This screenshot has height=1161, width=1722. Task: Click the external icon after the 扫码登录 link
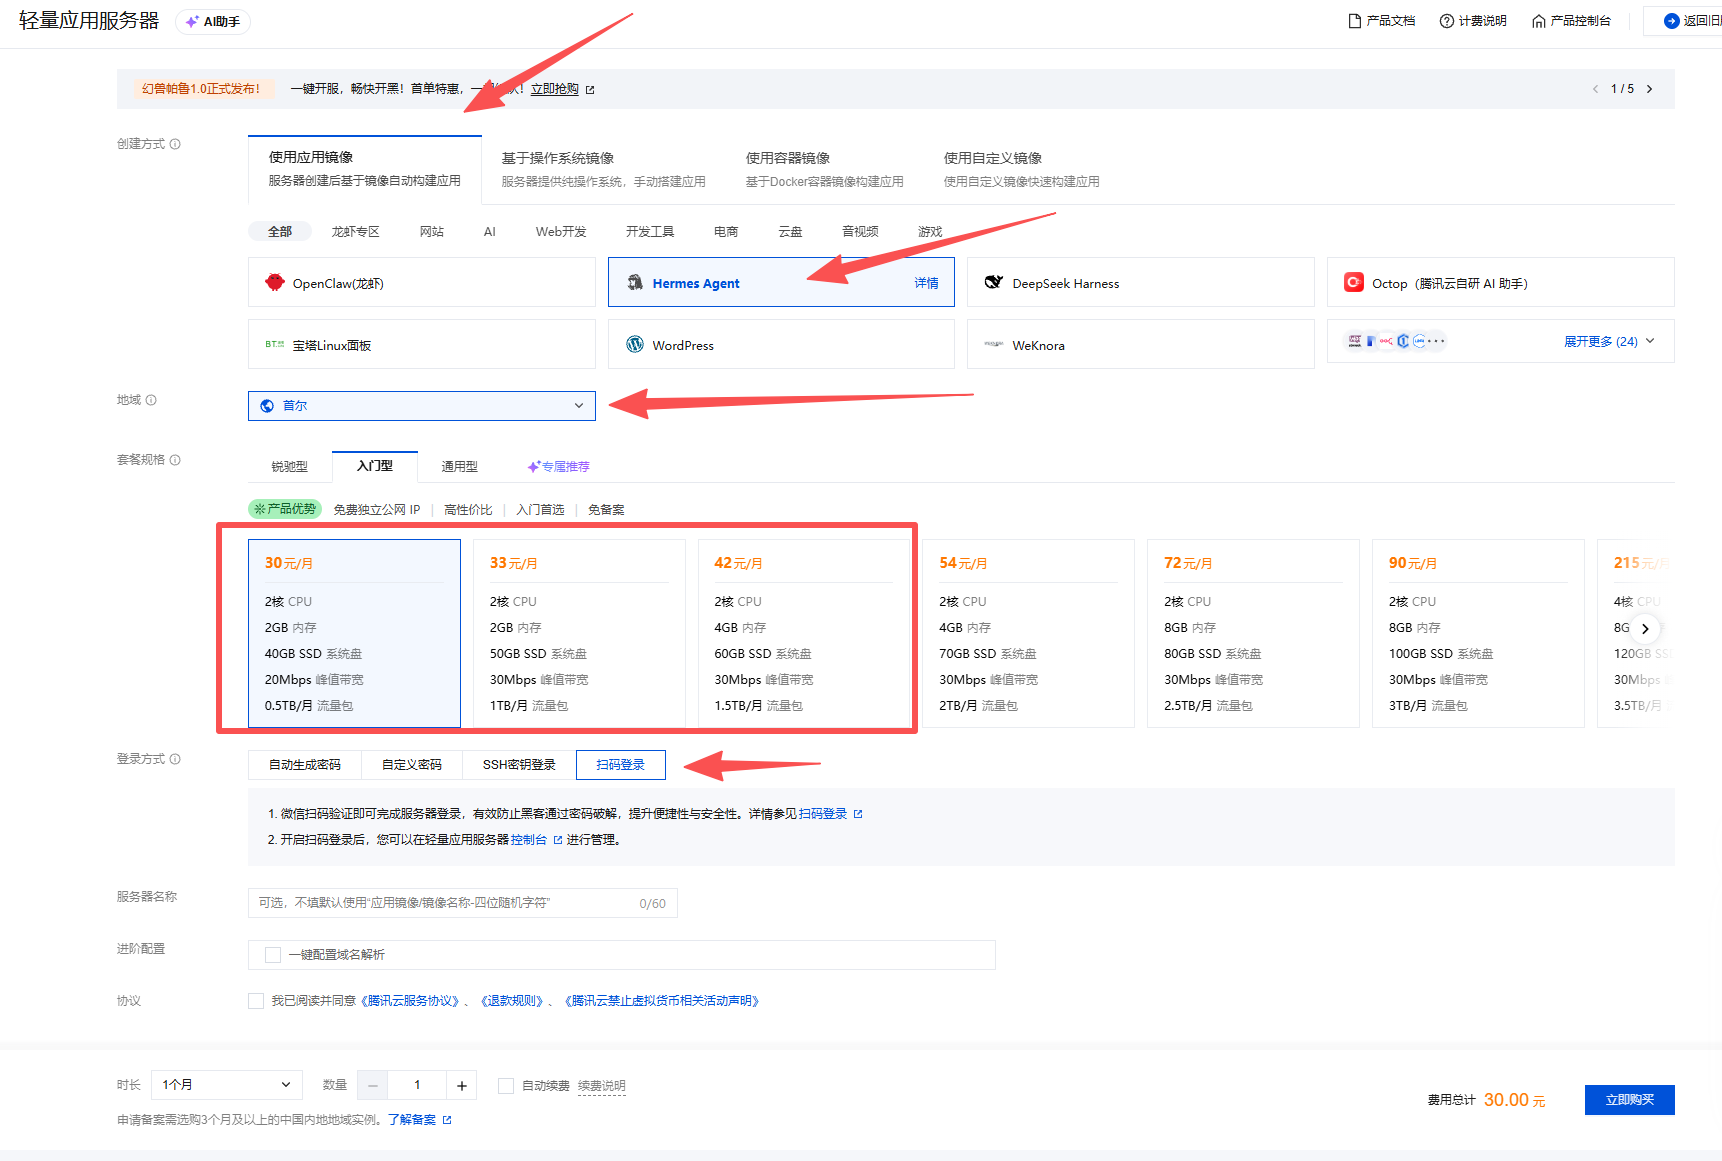[x=858, y=814]
